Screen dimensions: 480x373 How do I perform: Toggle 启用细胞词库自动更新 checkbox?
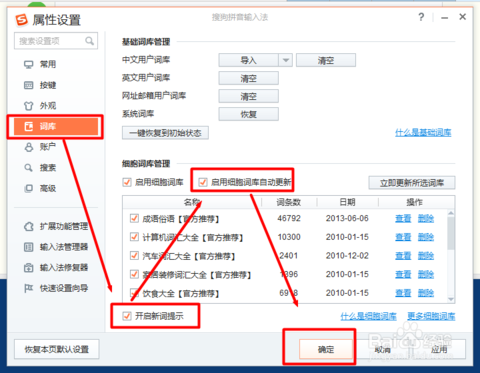click(203, 182)
